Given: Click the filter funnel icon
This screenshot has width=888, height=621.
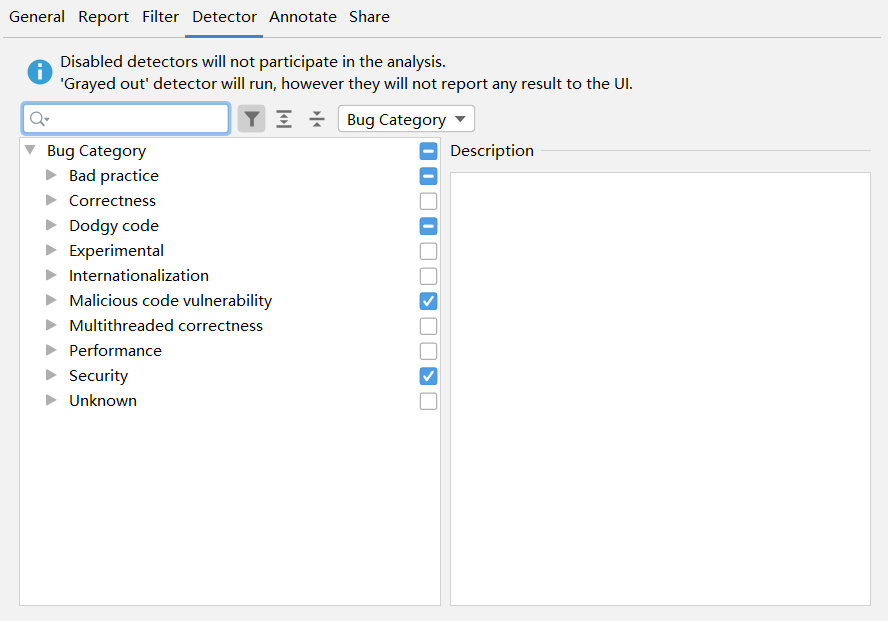Looking at the screenshot, I should tap(252, 120).
